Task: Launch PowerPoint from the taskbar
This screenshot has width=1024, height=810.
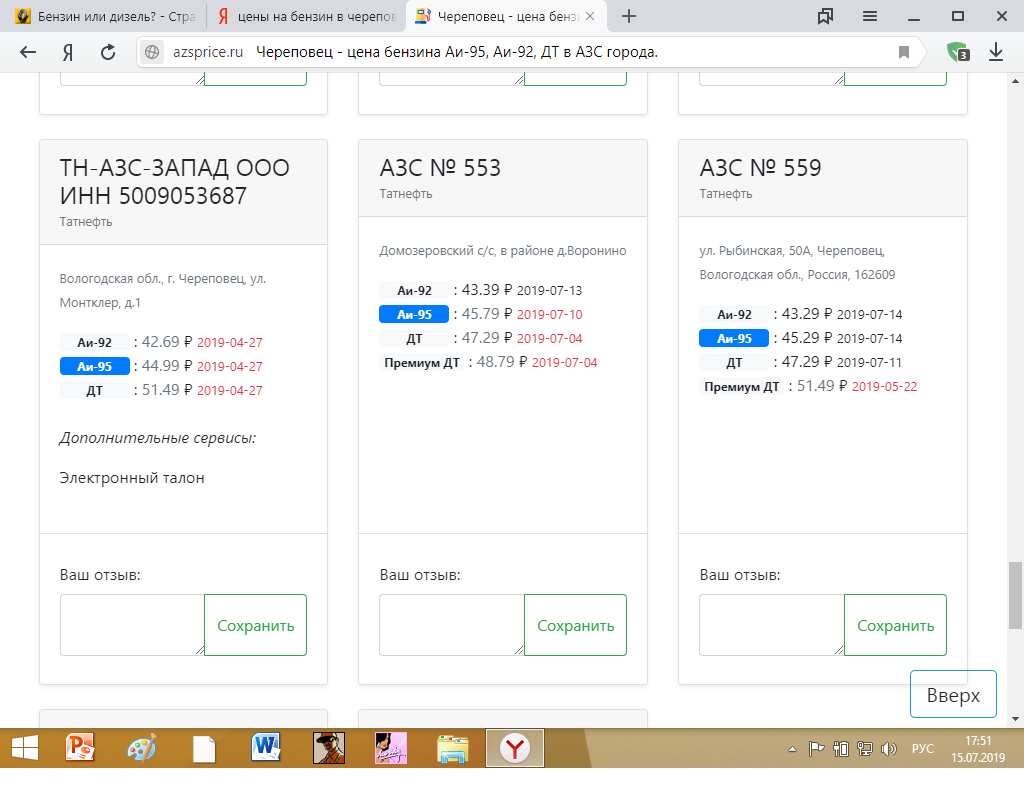Action: (80, 748)
